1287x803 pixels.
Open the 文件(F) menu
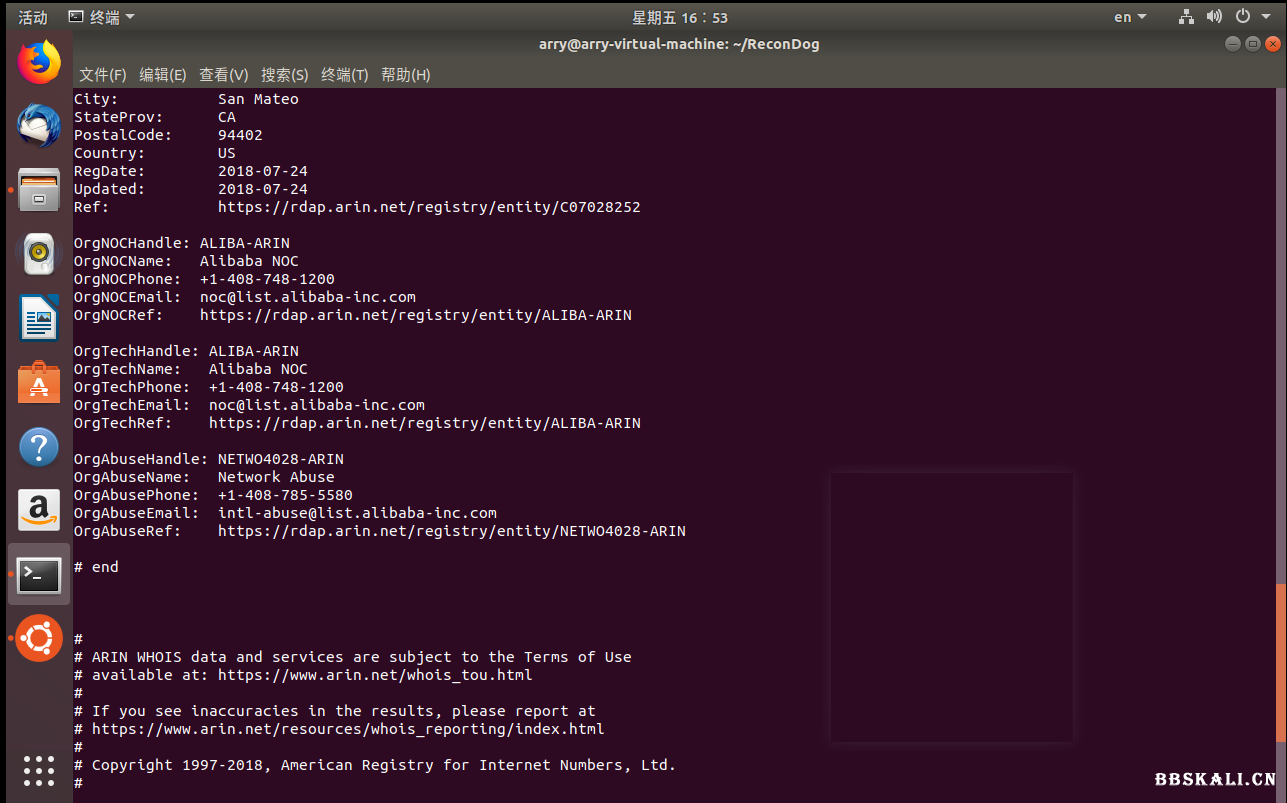tap(103, 75)
